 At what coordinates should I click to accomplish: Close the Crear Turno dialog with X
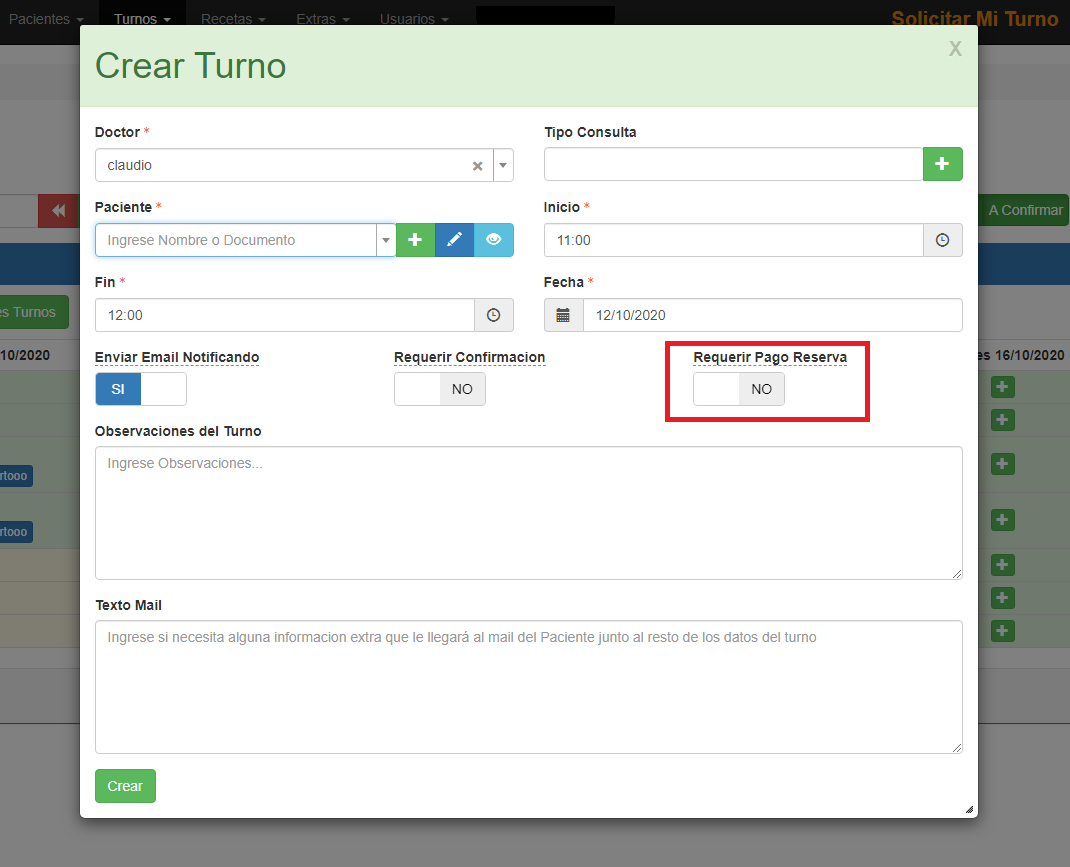955,49
